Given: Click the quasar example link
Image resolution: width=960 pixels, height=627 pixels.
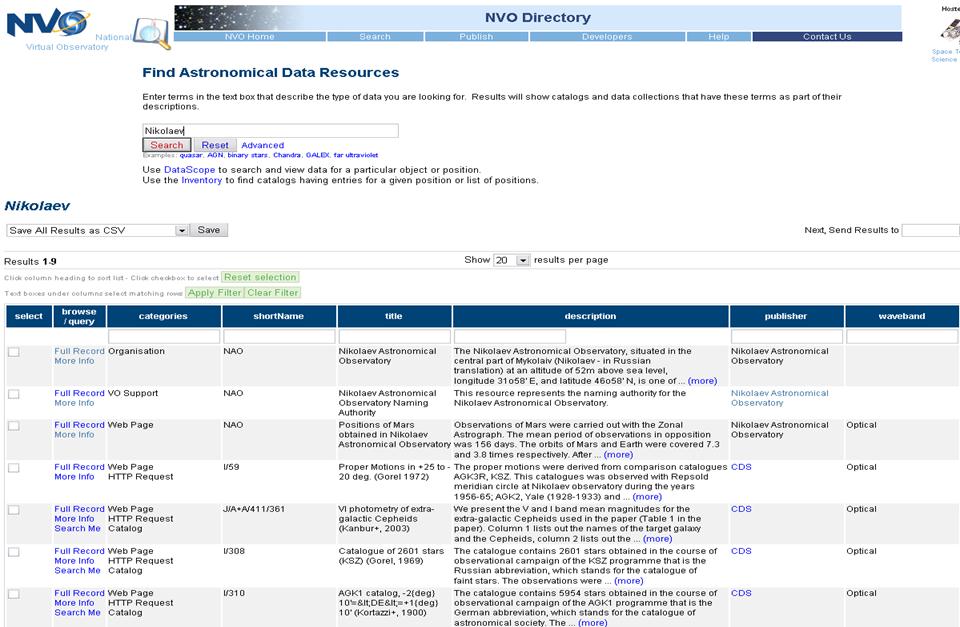Looking at the screenshot, I should pyautogui.click(x=190, y=155).
